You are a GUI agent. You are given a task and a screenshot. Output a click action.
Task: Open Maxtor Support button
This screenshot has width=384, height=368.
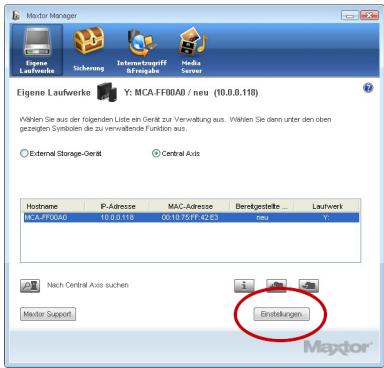click(x=48, y=314)
